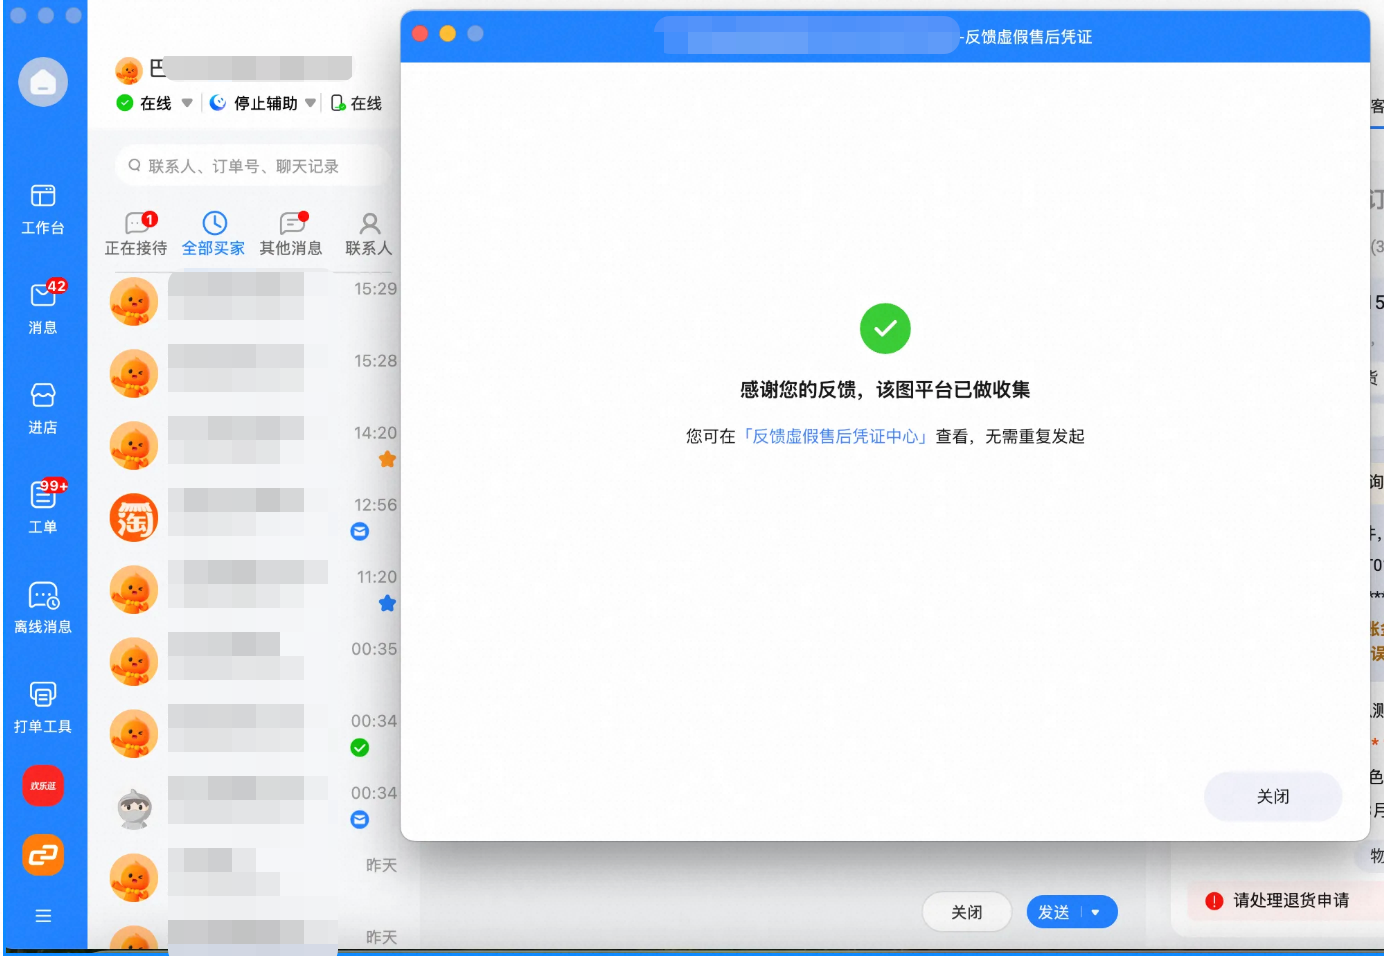Click the search magnifier icon
Viewport: 1384px width, 956px height.
pyautogui.click(x=135, y=165)
